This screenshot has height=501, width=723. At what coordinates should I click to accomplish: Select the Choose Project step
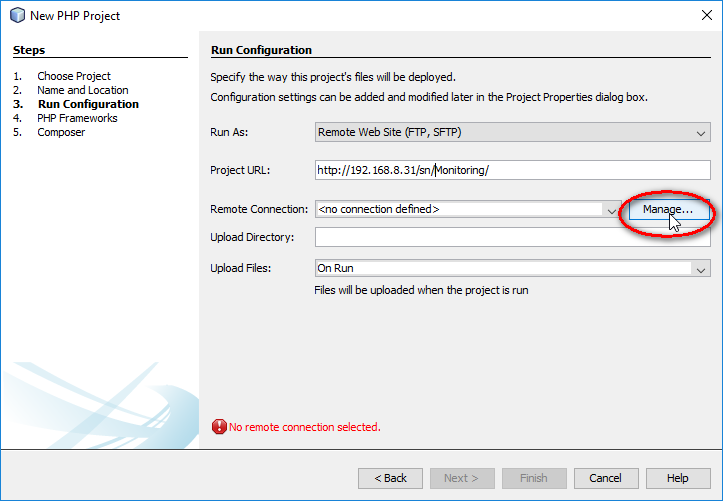click(x=74, y=76)
